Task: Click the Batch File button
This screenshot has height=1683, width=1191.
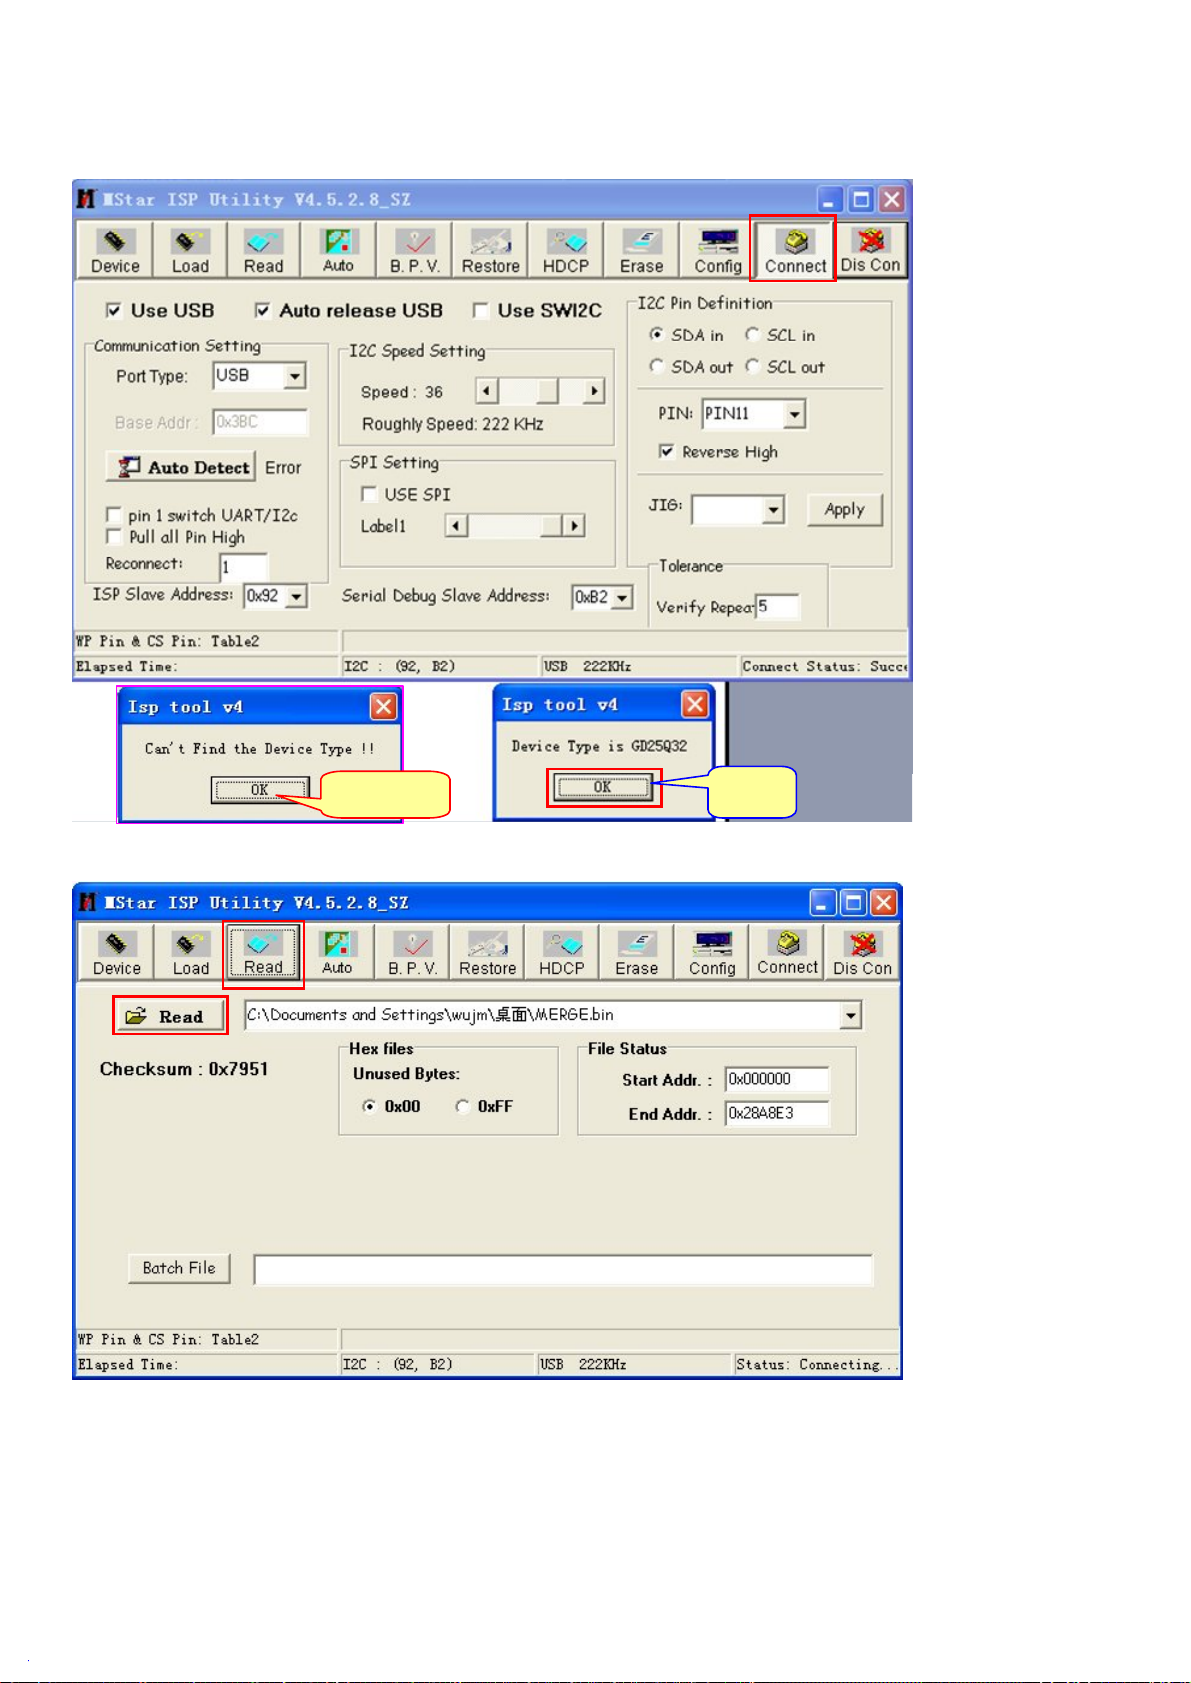Action: [179, 1268]
